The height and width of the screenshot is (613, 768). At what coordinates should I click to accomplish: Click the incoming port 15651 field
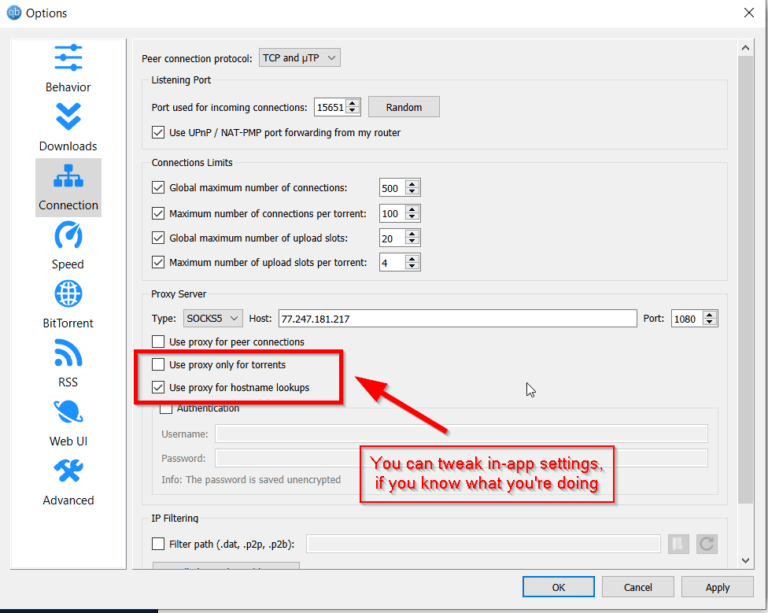(x=331, y=107)
